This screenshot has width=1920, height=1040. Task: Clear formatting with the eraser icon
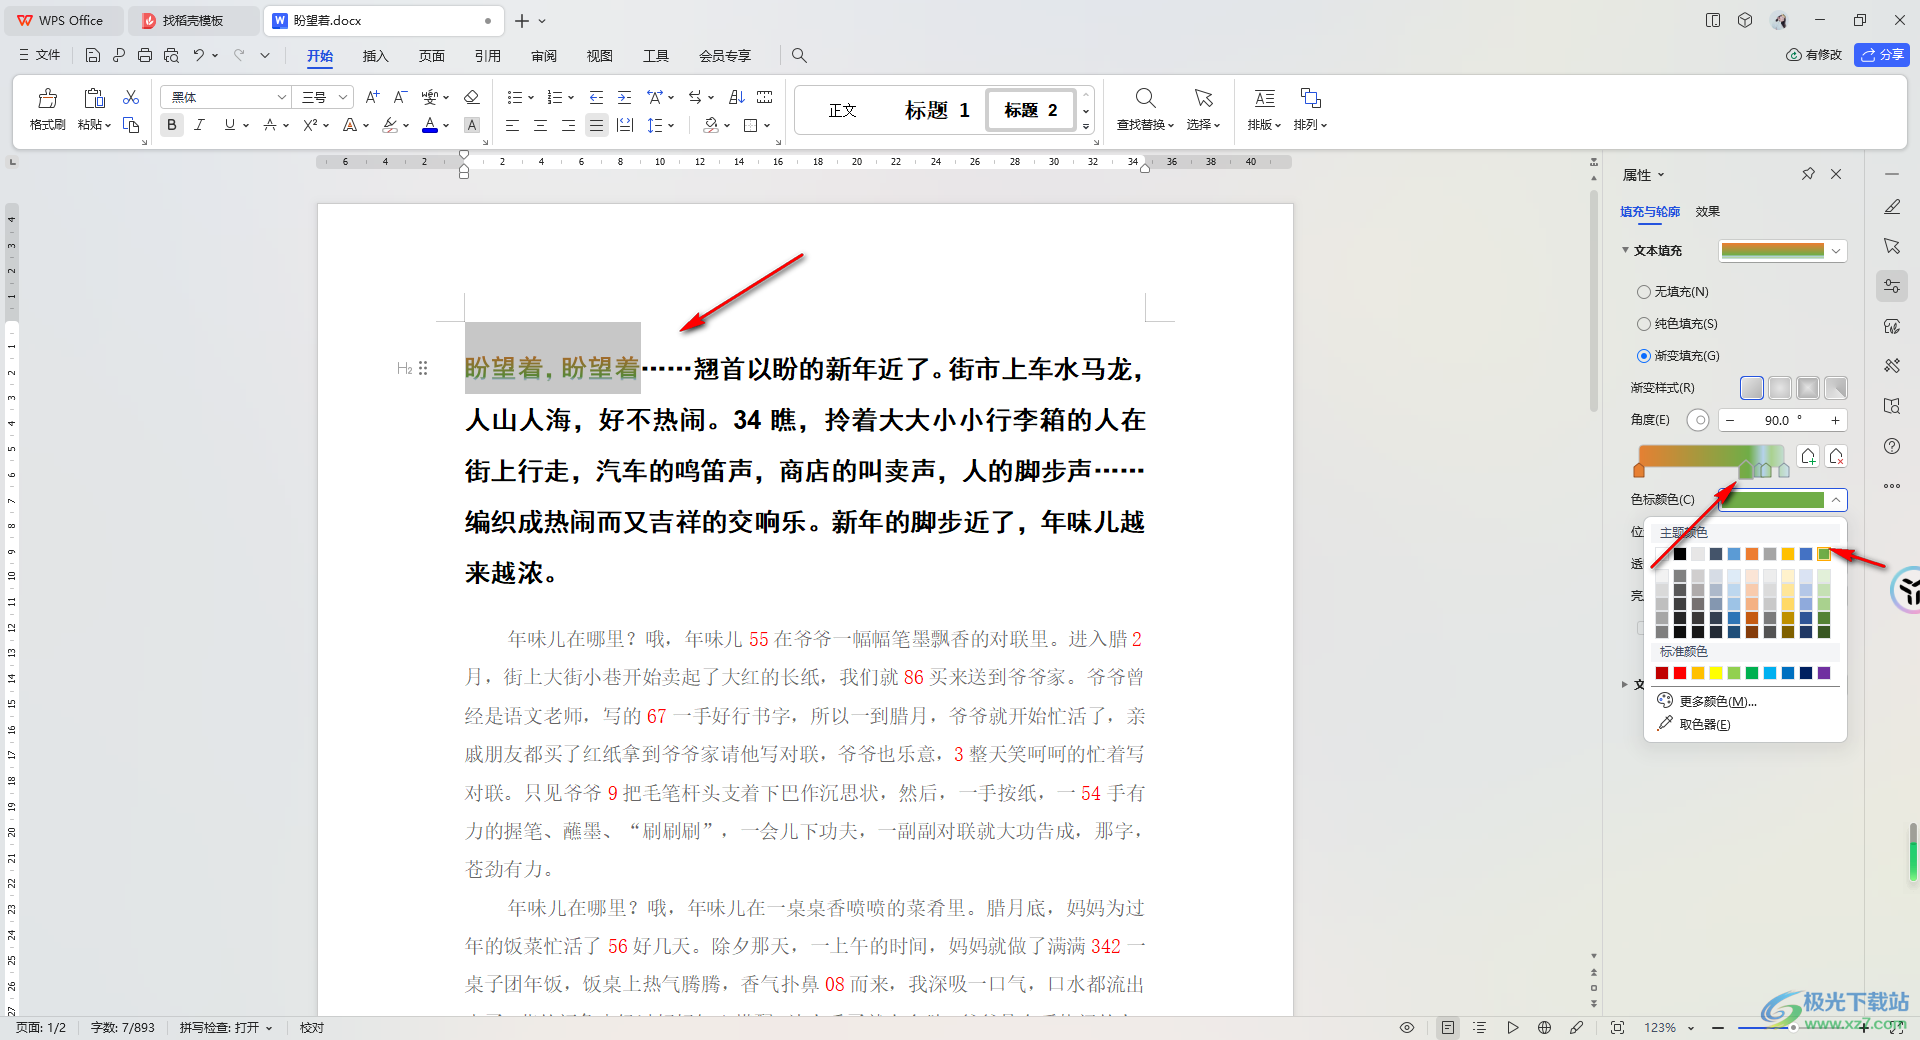[472, 97]
